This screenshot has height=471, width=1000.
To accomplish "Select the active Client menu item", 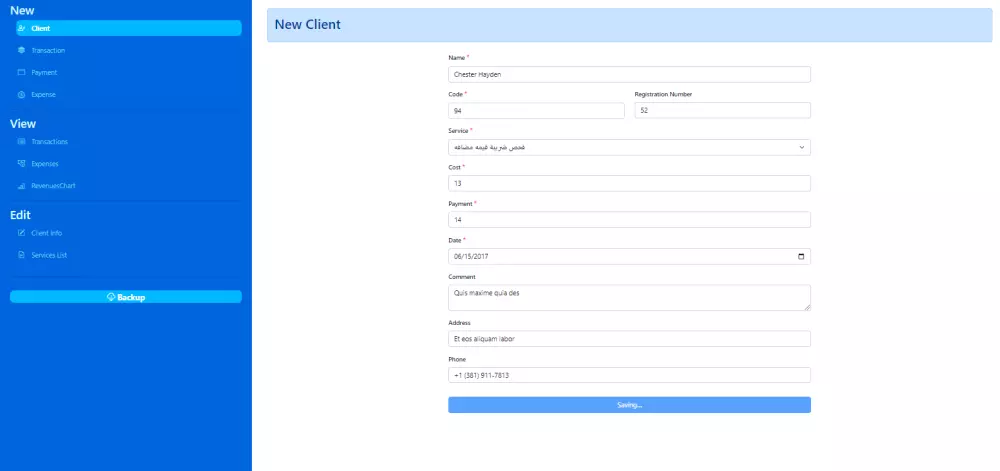I will (129, 28).
